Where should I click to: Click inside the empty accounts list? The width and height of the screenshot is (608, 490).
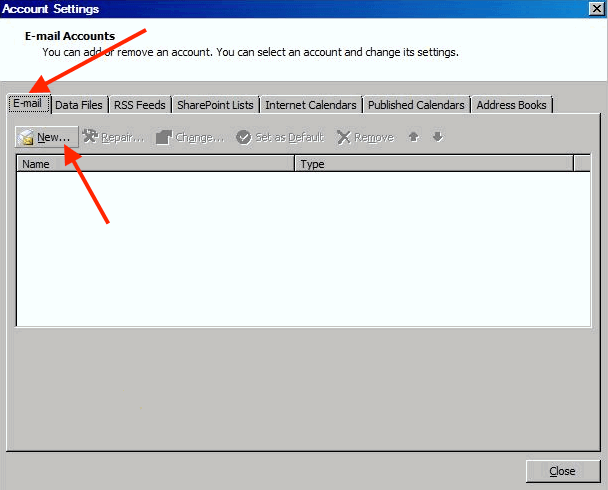(304, 249)
